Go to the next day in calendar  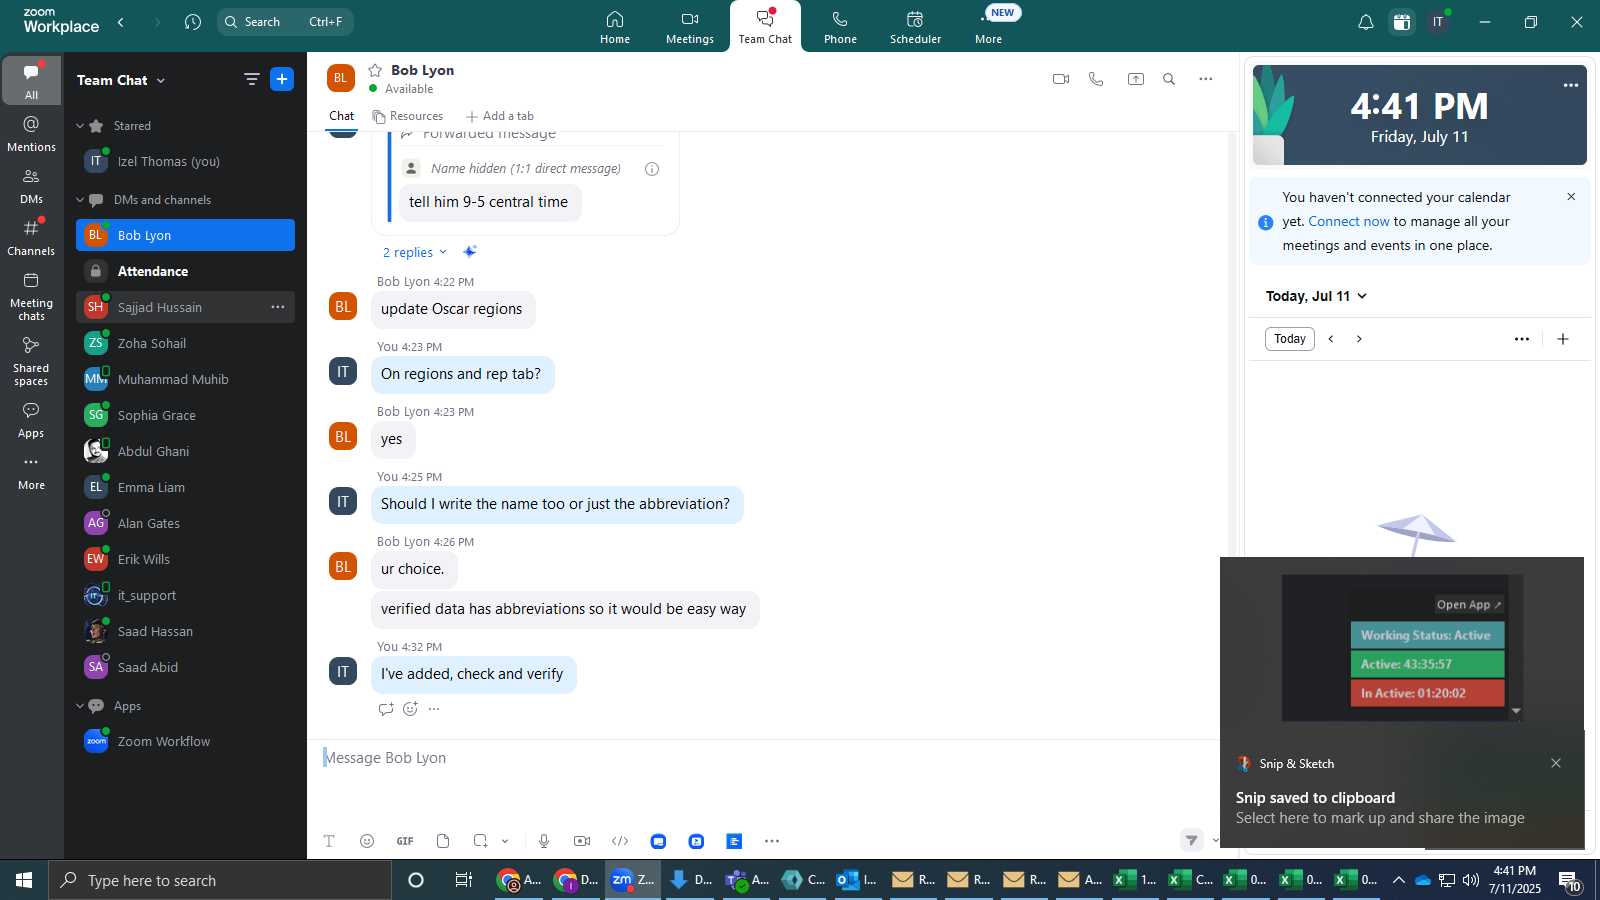(1359, 339)
